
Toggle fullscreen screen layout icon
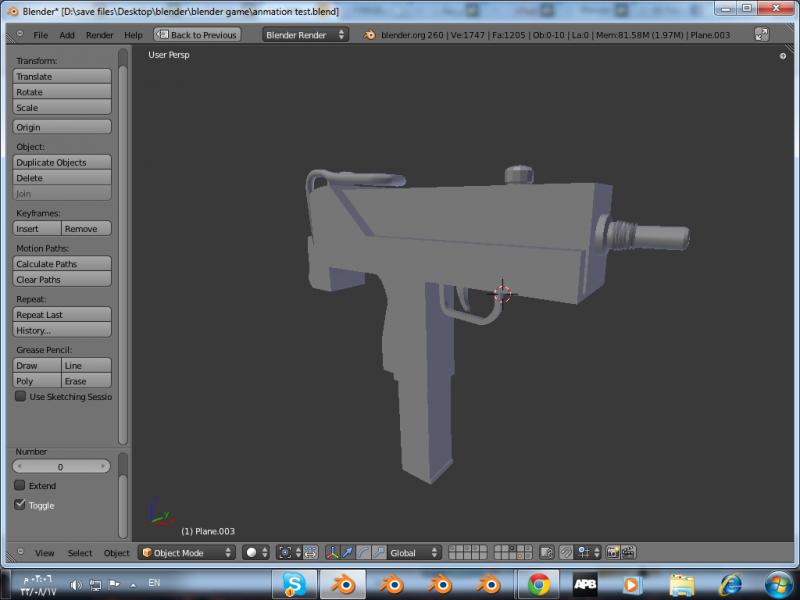click(761, 35)
